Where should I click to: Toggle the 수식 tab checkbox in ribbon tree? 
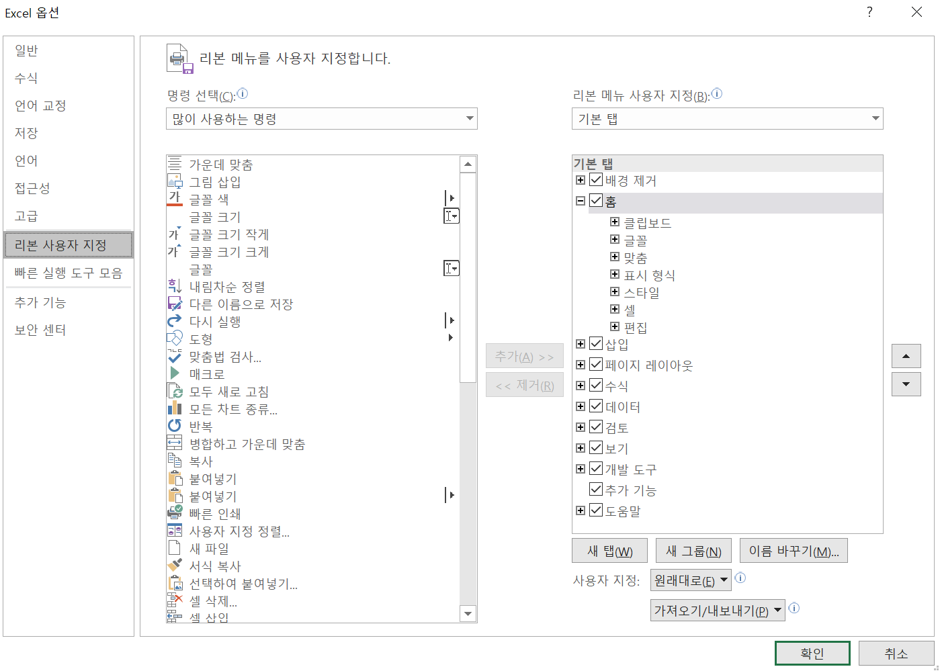596,386
